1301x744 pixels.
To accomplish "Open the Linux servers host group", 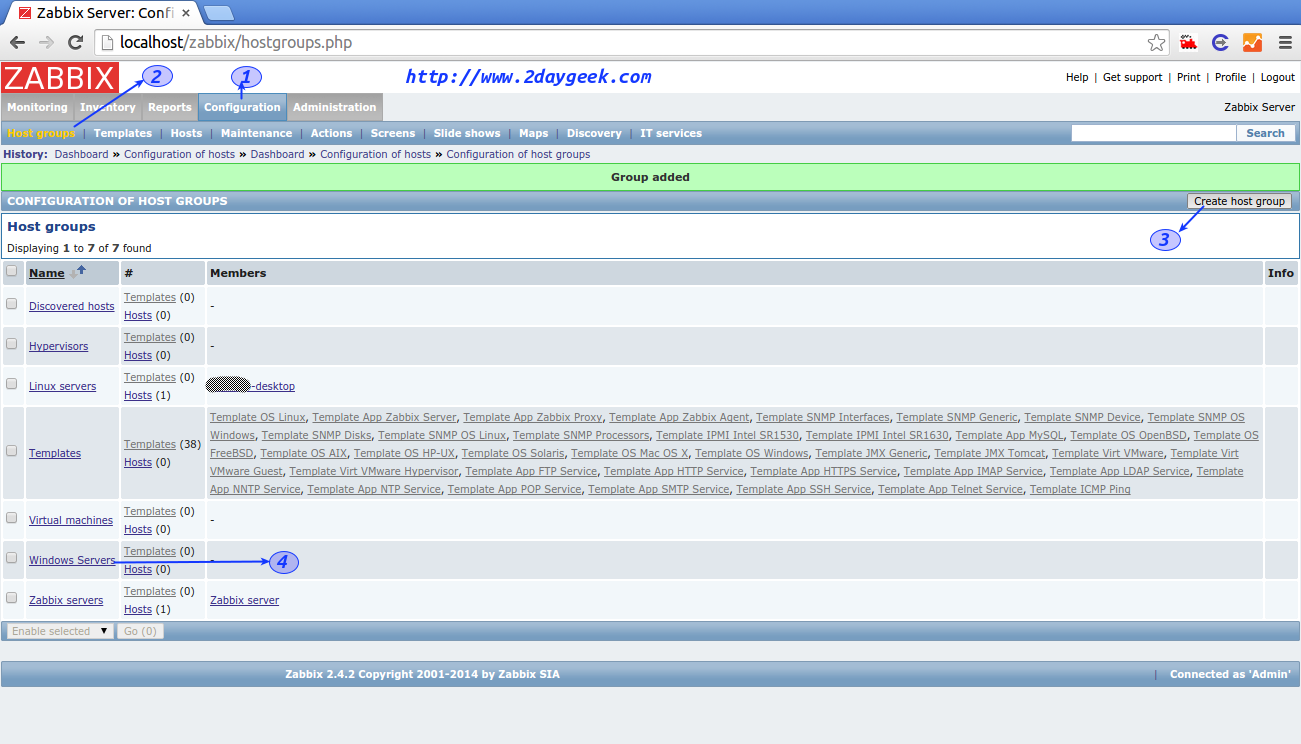I will pos(62,386).
